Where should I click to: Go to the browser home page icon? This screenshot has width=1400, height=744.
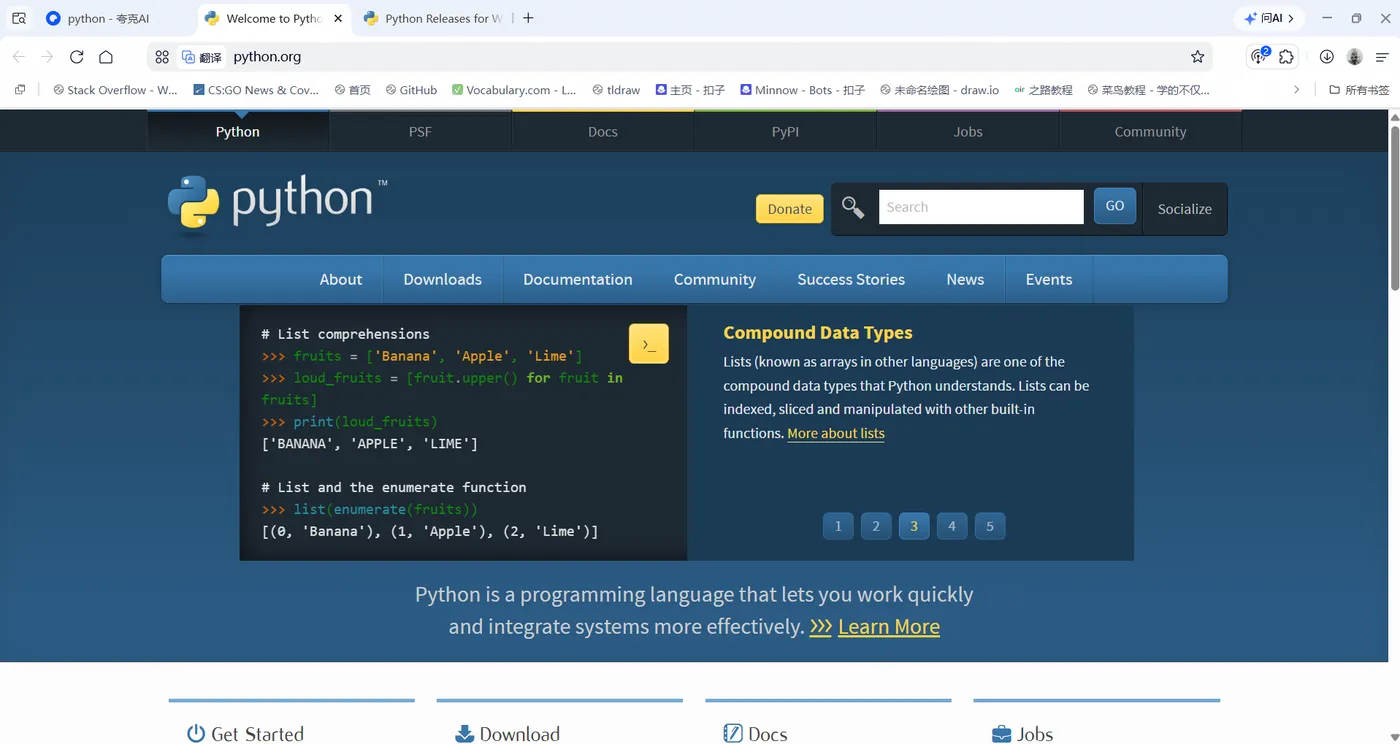106,57
